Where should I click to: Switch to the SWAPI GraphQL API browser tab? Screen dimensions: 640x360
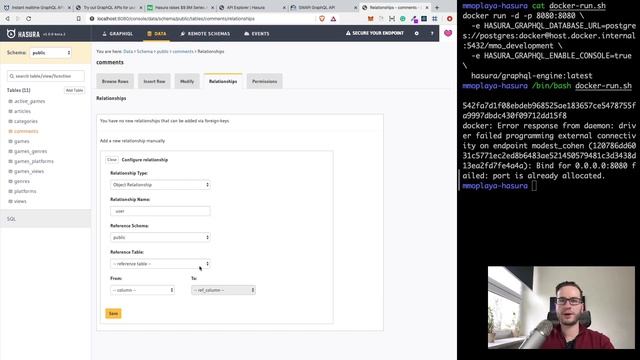pyautogui.click(x=324, y=7)
